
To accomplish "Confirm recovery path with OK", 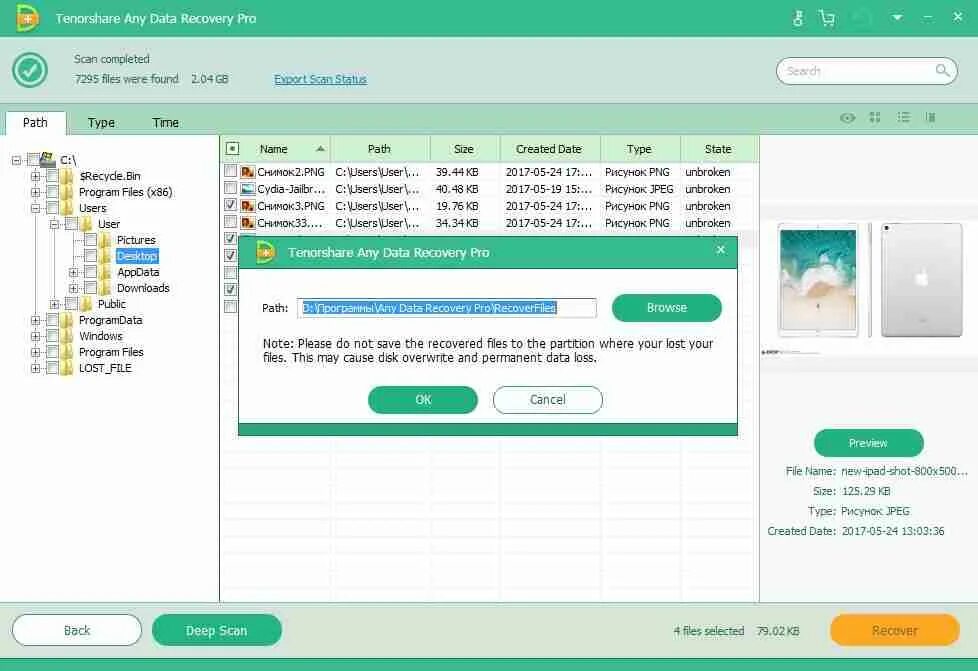I will (x=423, y=400).
